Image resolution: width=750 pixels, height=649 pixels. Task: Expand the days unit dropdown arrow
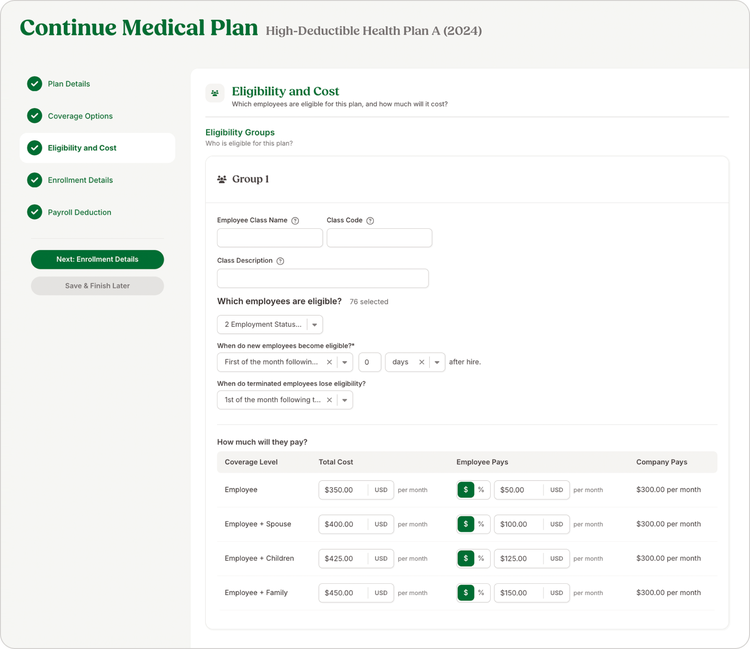tap(437, 362)
